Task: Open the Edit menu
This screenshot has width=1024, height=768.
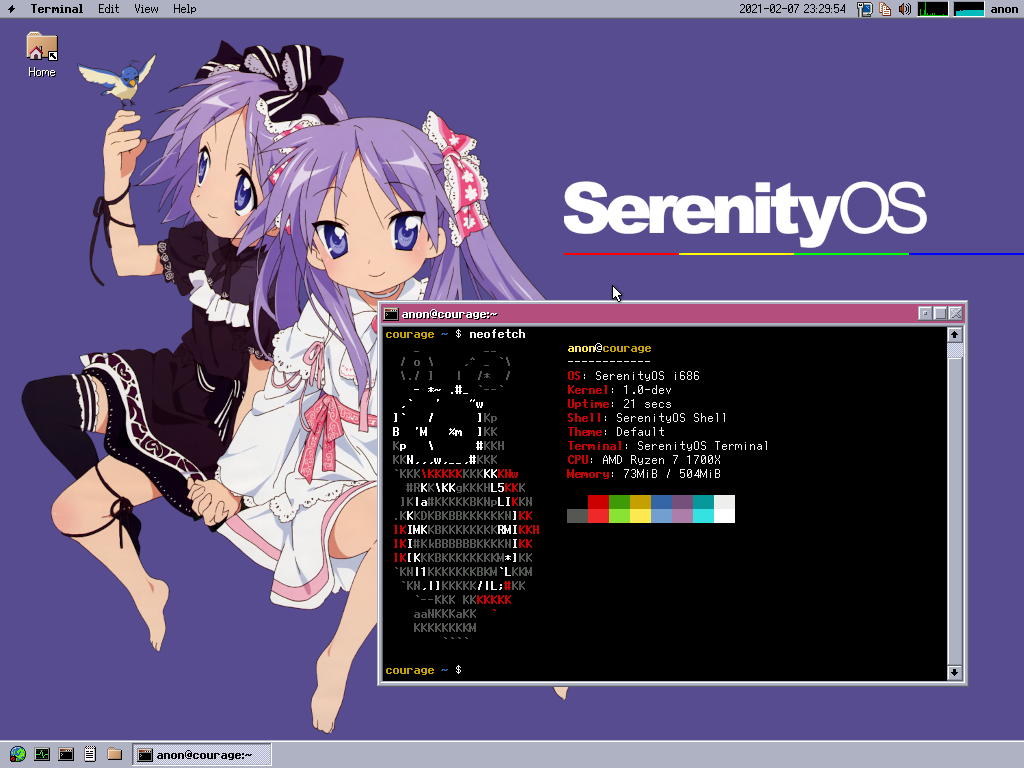Action: (x=108, y=8)
